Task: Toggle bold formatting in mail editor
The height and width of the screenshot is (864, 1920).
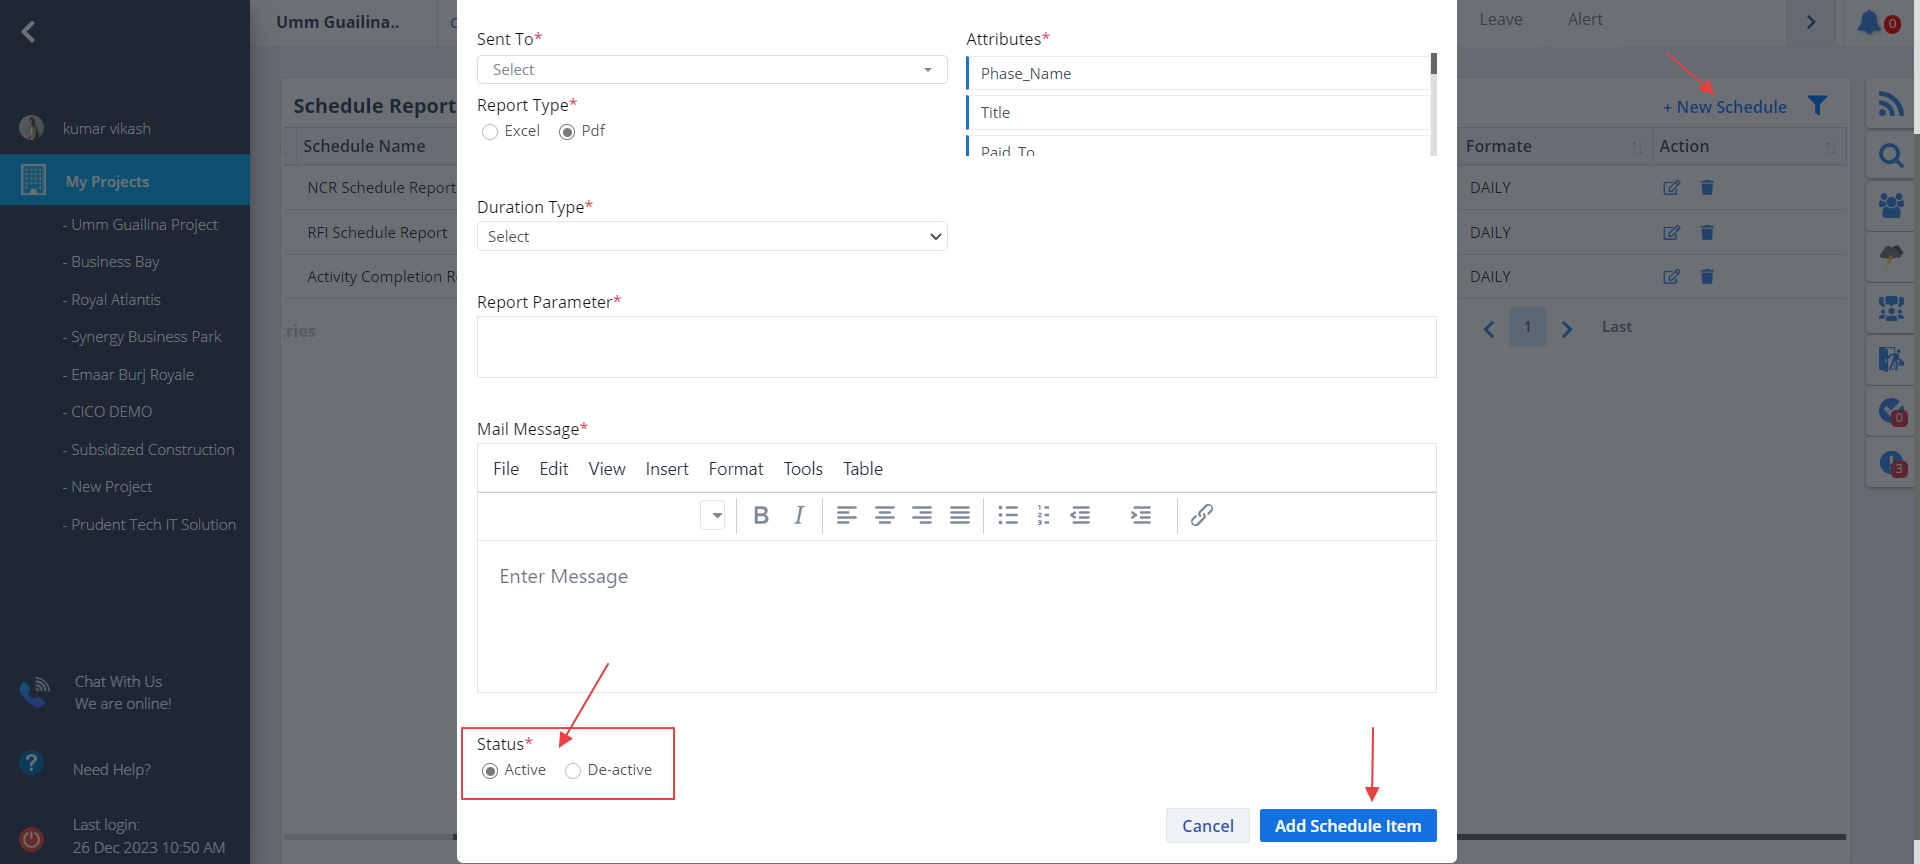Action: point(761,515)
